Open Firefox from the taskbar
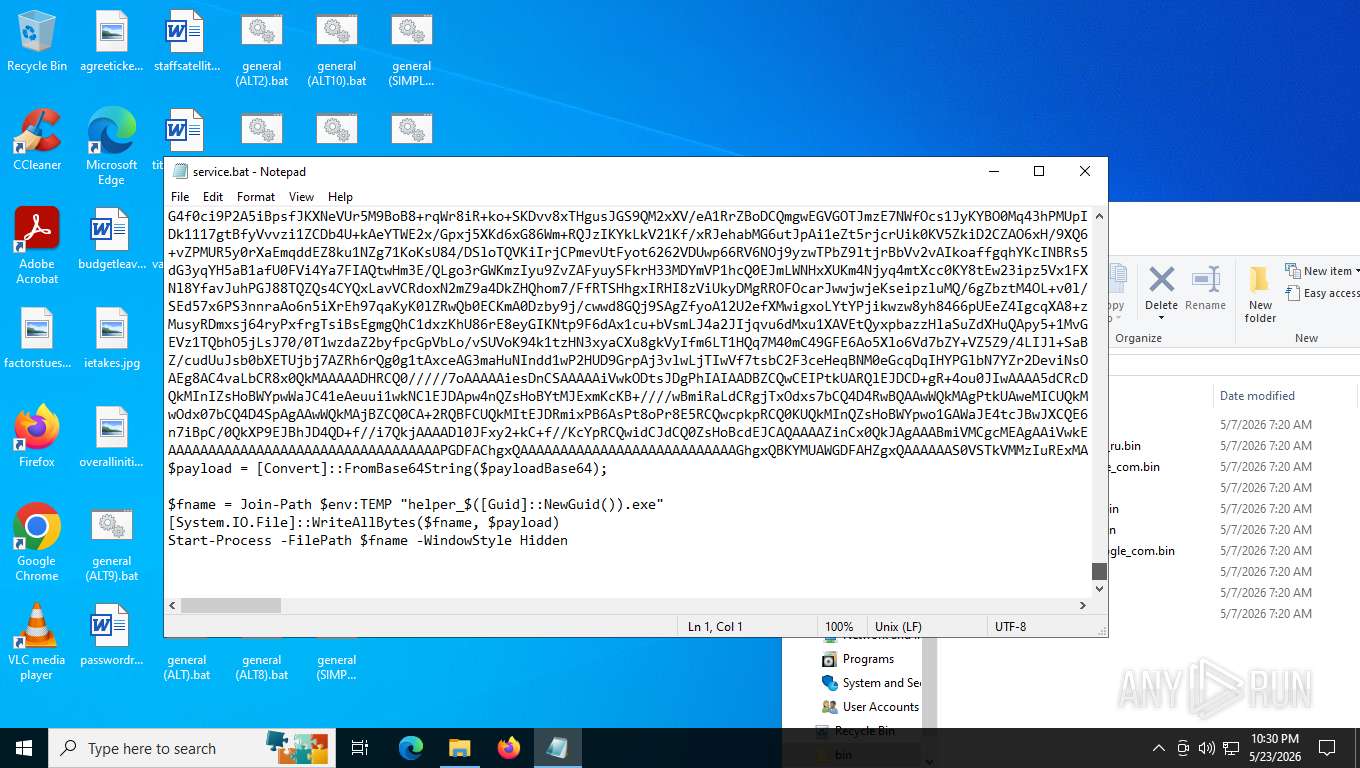1360x768 pixels. point(509,748)
